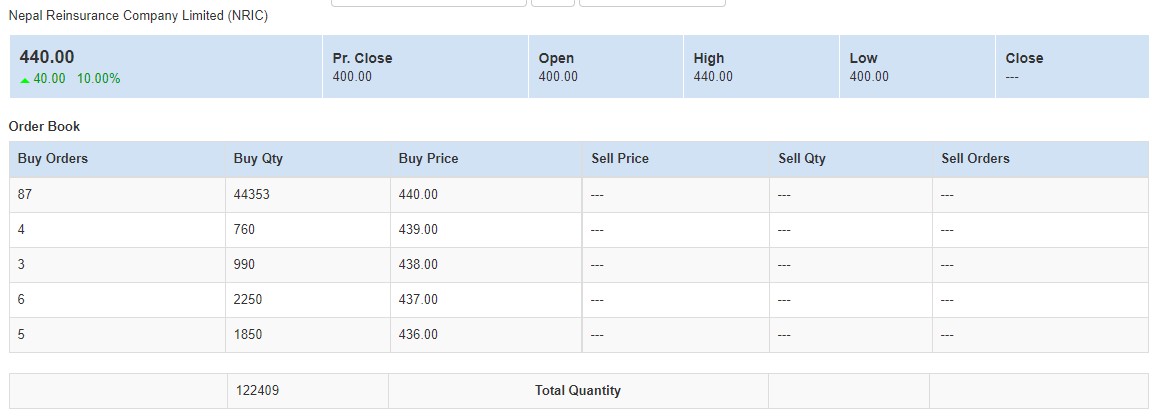Click the Sell Qty column header
The width and height of the screenshot is (1163, 417).
pyautogui.click(x=802, y=159)
